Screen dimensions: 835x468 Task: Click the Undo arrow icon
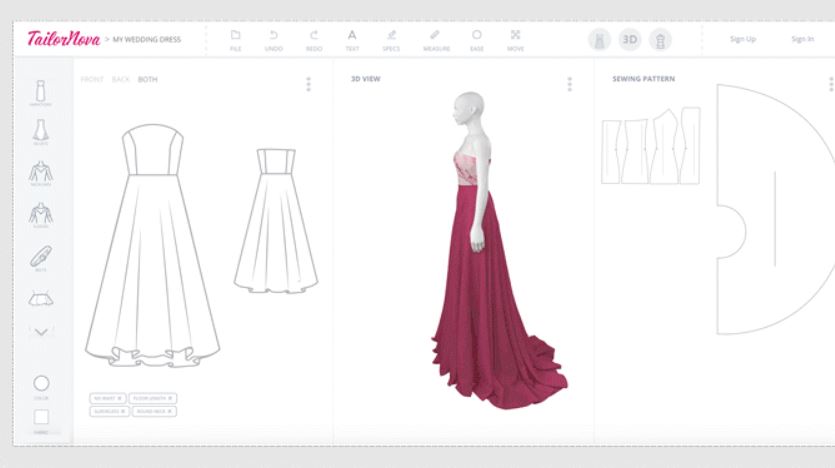tap(274, 35)
